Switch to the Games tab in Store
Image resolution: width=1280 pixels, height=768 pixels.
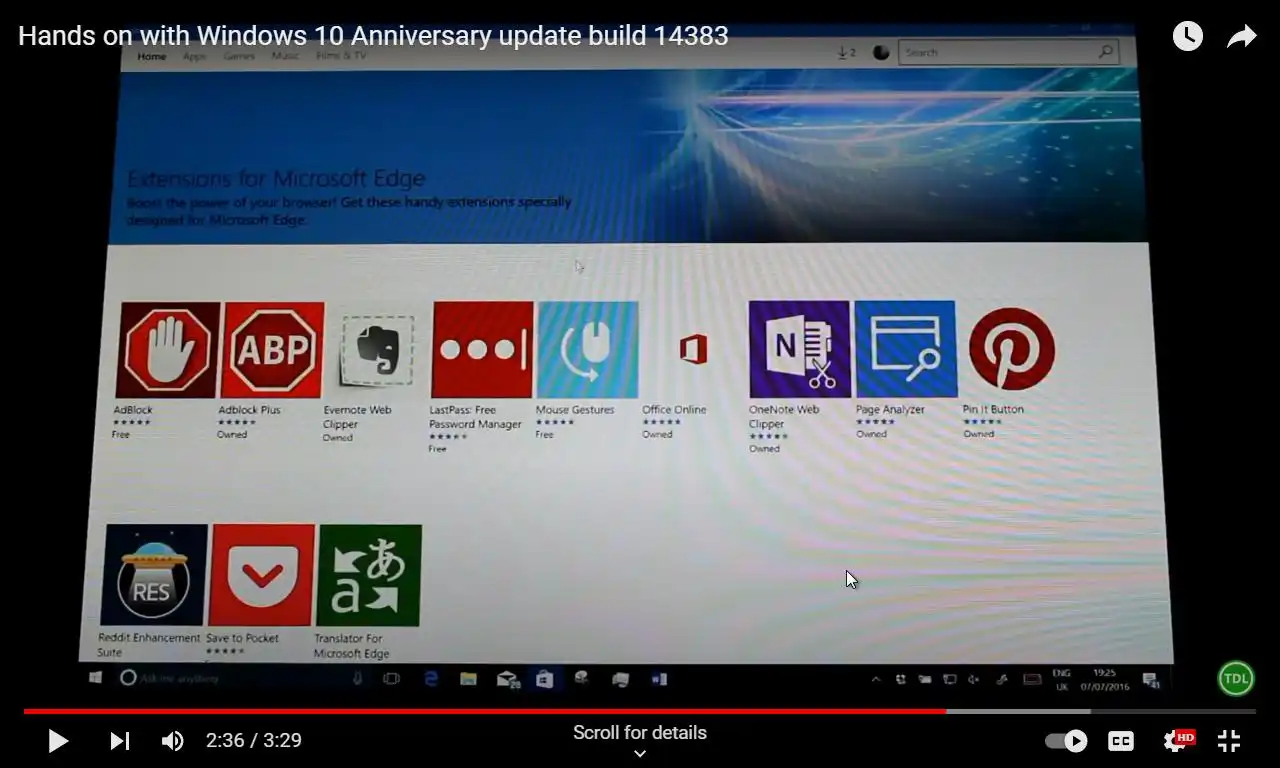[x=239, y=56]
